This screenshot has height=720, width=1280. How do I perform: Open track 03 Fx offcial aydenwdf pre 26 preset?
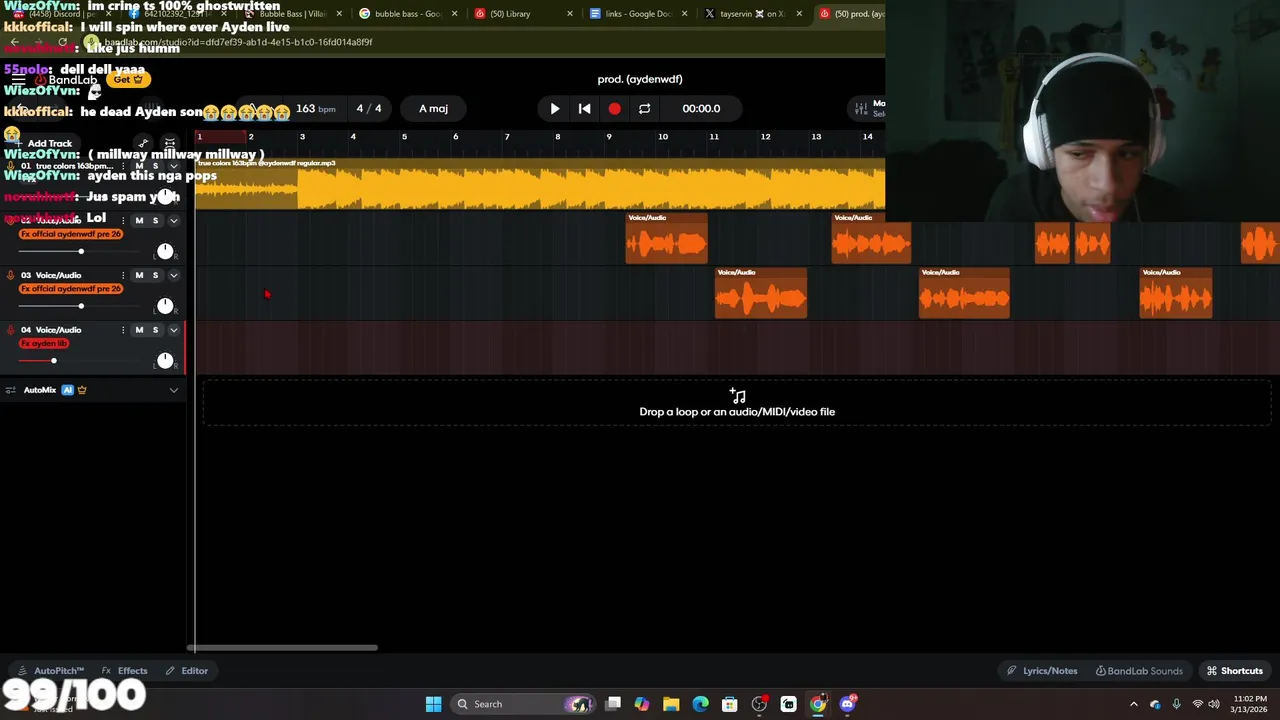[x=71, y=289]
